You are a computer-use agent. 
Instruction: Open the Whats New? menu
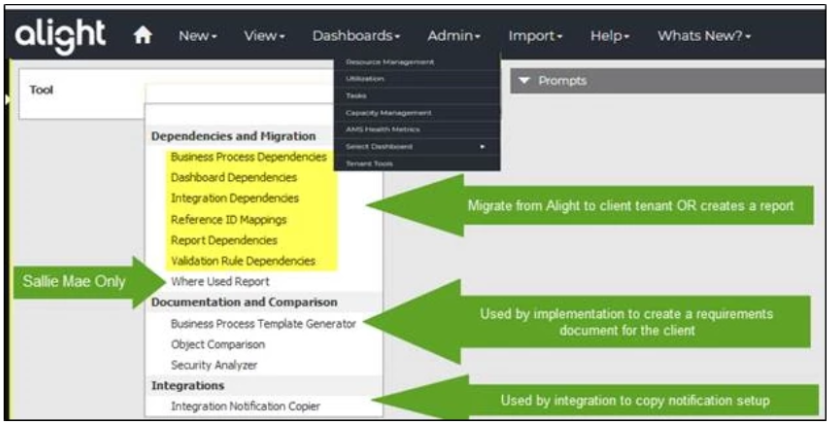pos(704,36)
